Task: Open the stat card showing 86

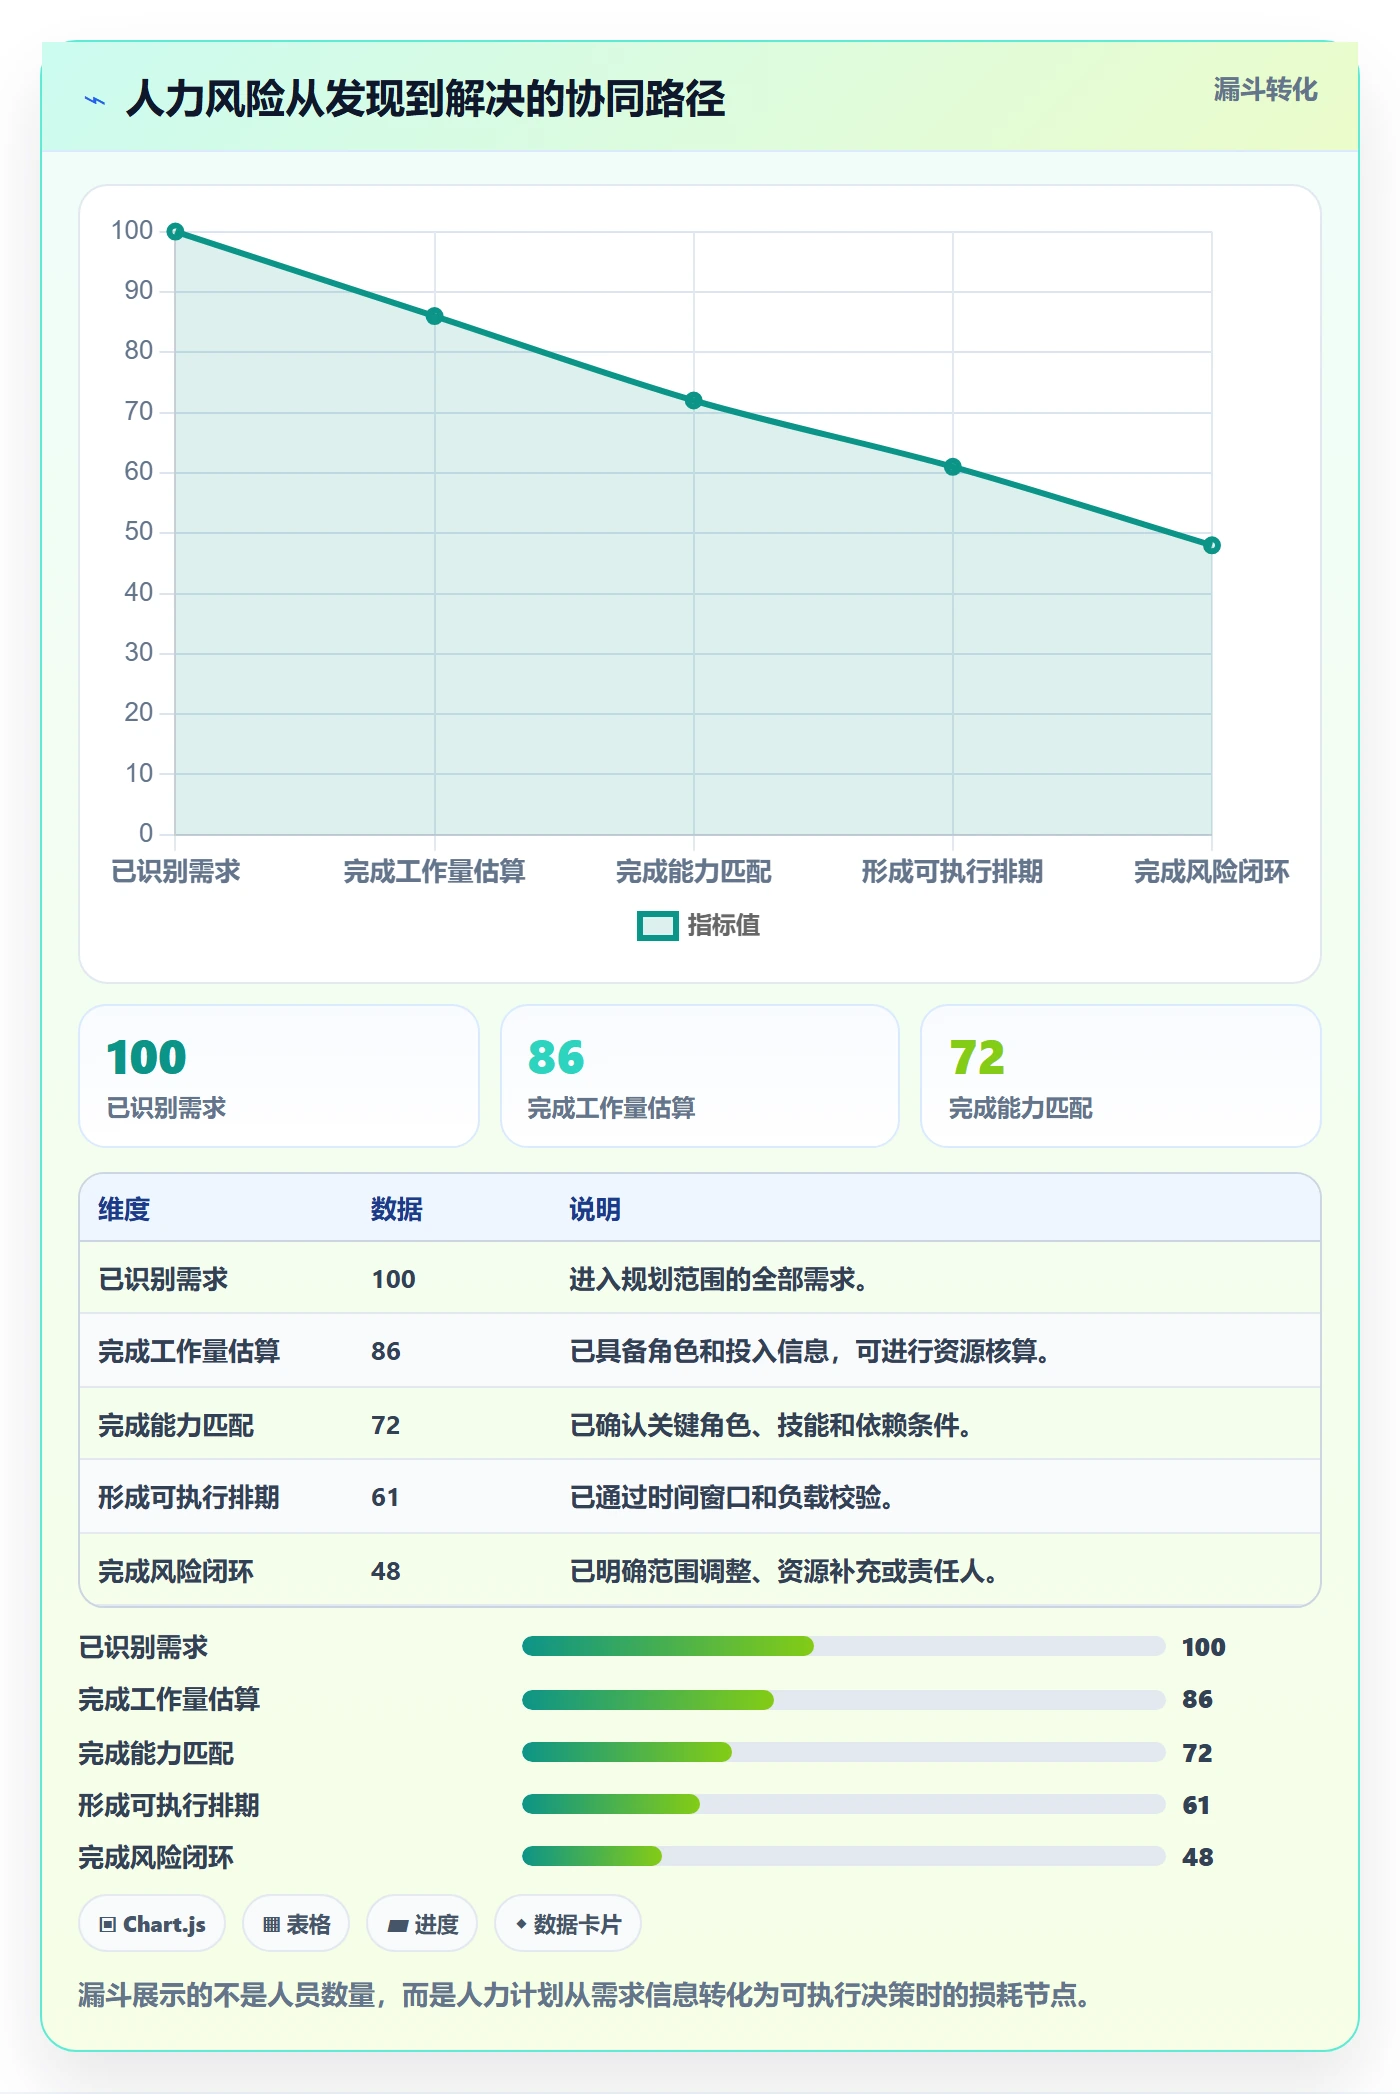Action: pyautogui.click(x=700, y=1076)
